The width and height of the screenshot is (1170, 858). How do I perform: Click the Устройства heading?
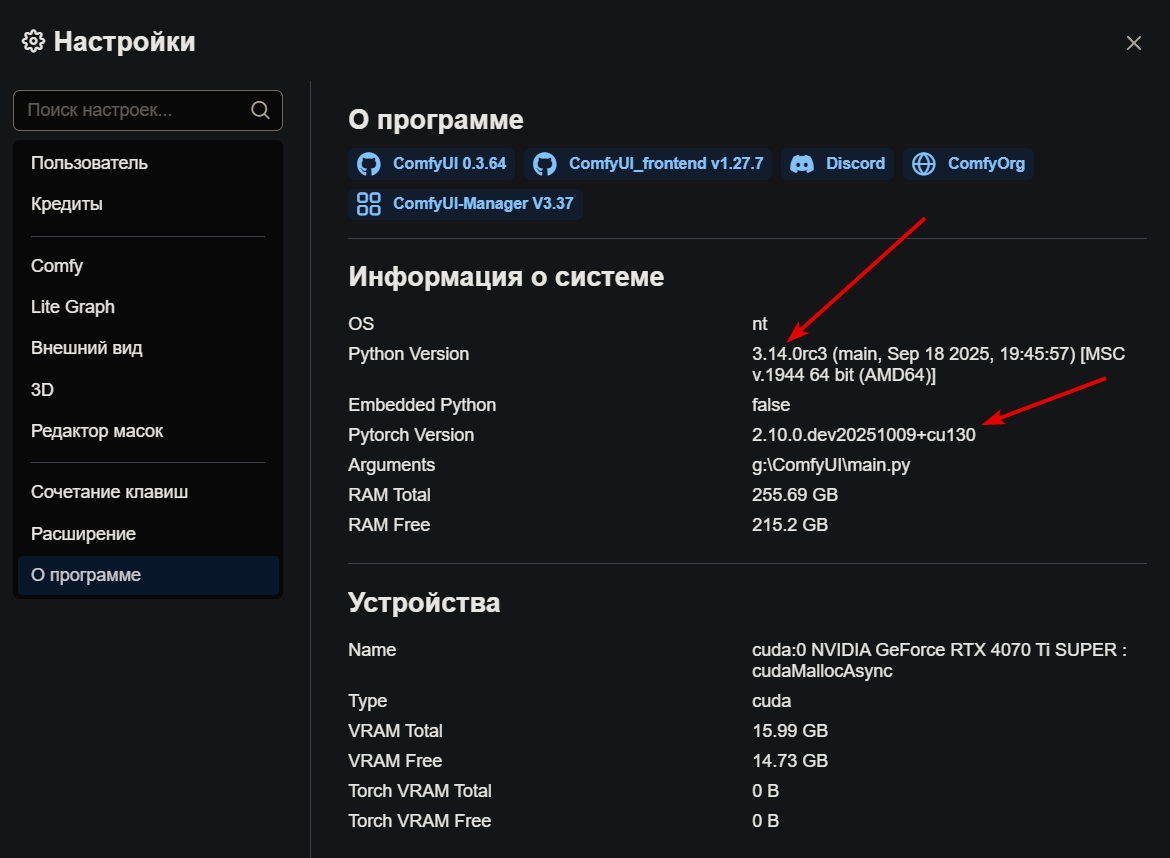(424, 603)
